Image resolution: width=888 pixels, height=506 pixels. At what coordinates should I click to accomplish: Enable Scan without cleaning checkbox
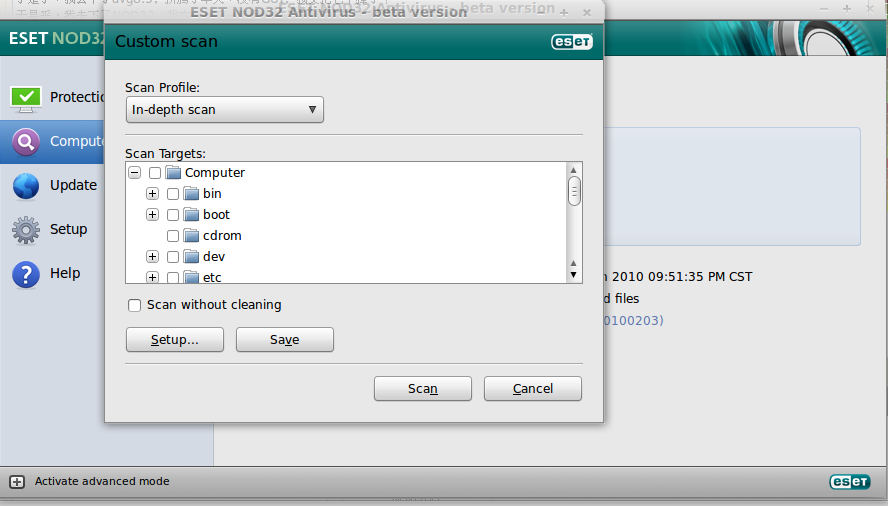(x=134, y=305)
